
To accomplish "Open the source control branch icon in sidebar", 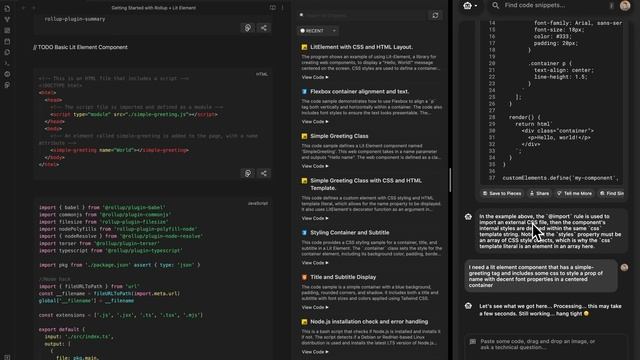I will [x=7, y=19].
